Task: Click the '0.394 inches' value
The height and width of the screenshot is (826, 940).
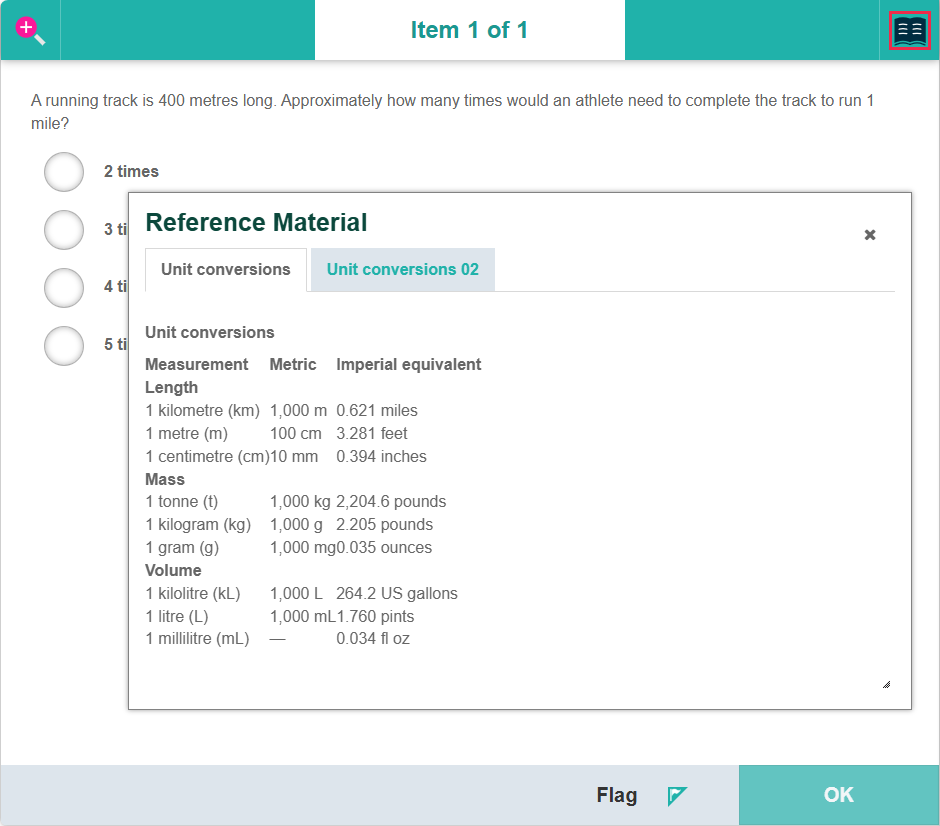Action: pyautogui.click(x=381, y=457)
